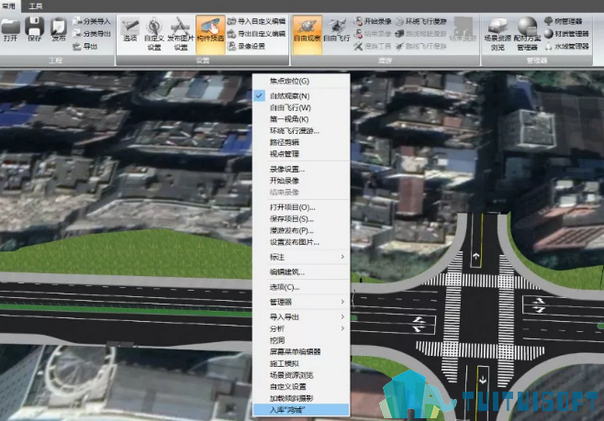Image resolution: width=604 pixels, height=421 pixels.
Task: Open 发布图片设置 in the ribbon
Action: 181,34
